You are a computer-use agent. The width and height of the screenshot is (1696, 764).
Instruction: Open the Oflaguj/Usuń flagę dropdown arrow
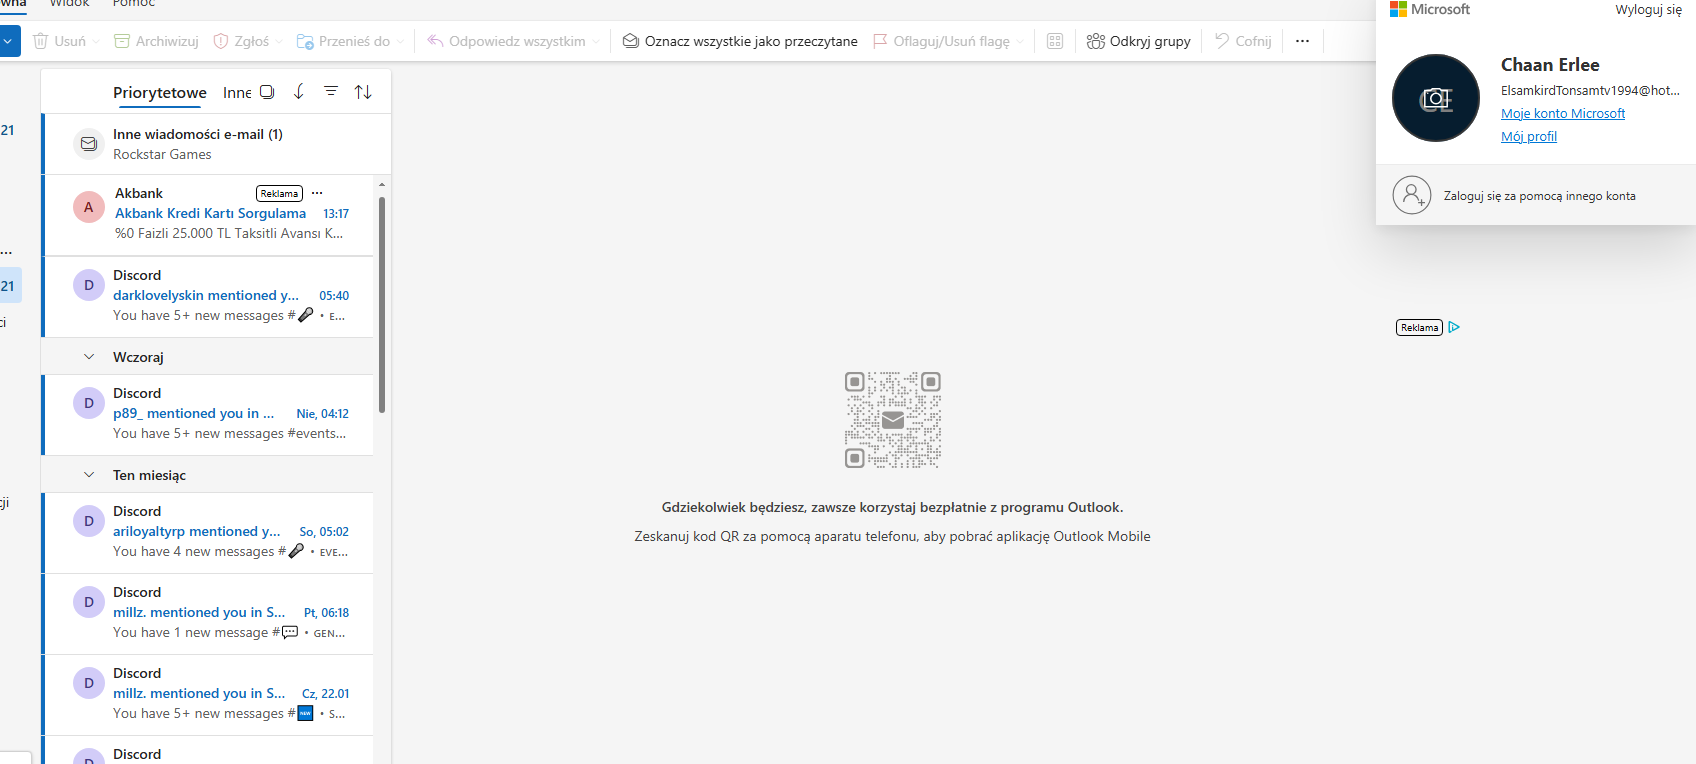1020,42
